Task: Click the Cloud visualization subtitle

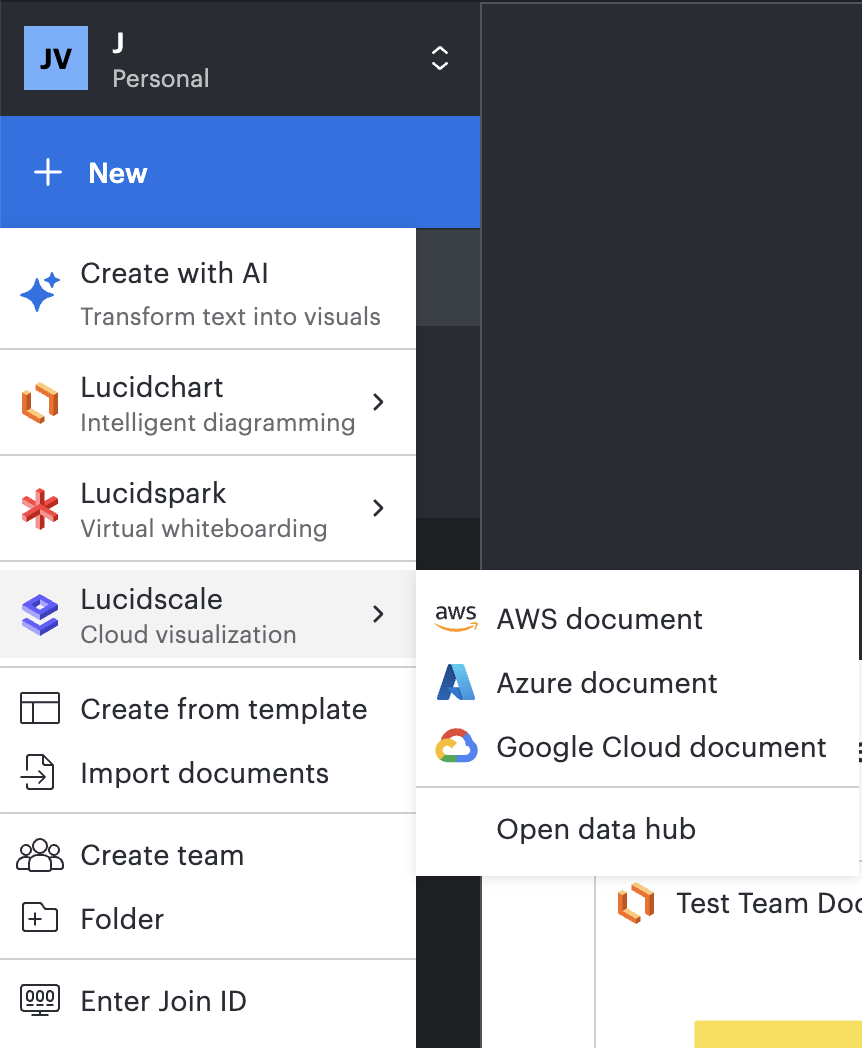Action: (x=188, y=634)
